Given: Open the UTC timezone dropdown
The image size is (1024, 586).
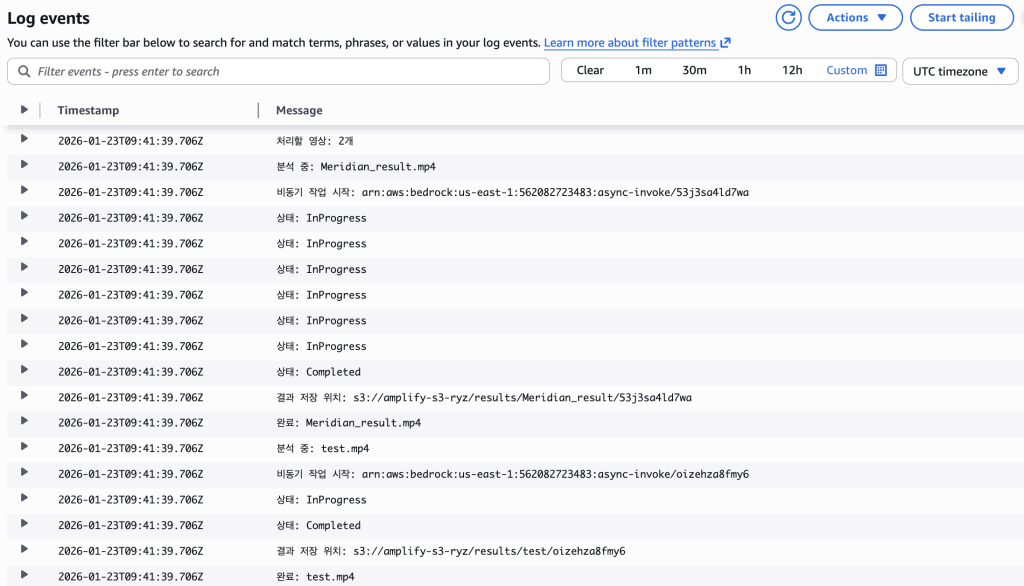Looking at the screenshot, I should (959, 71).
